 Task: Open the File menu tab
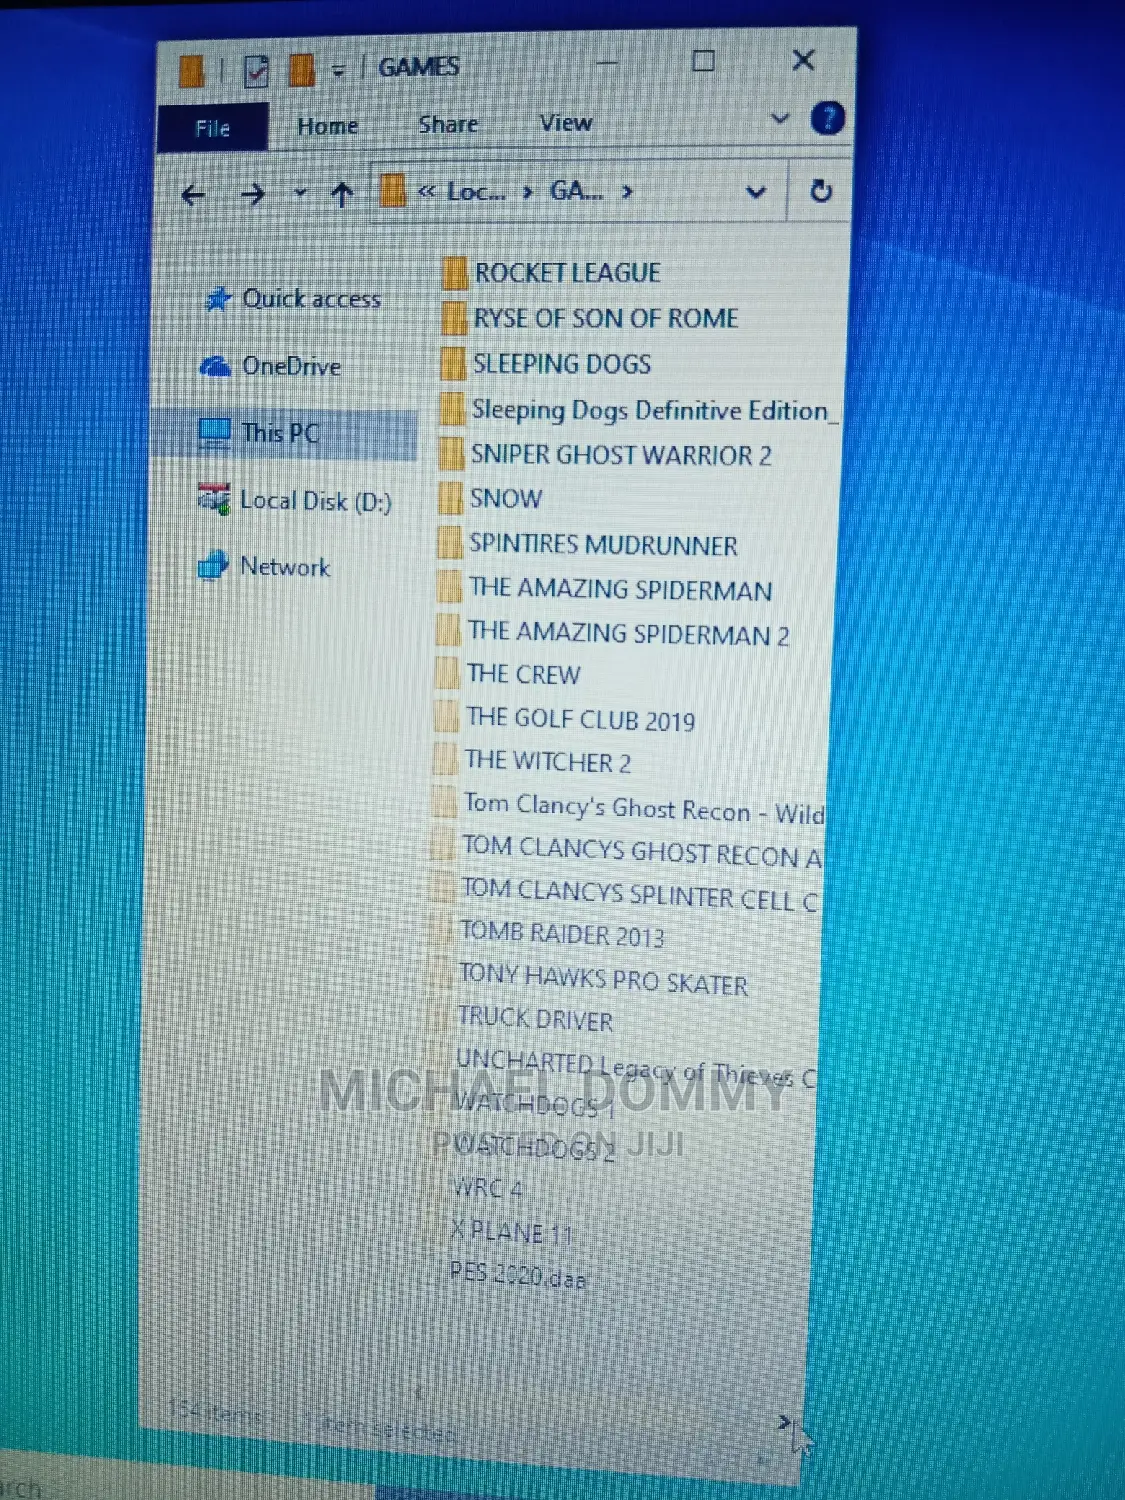212,128
